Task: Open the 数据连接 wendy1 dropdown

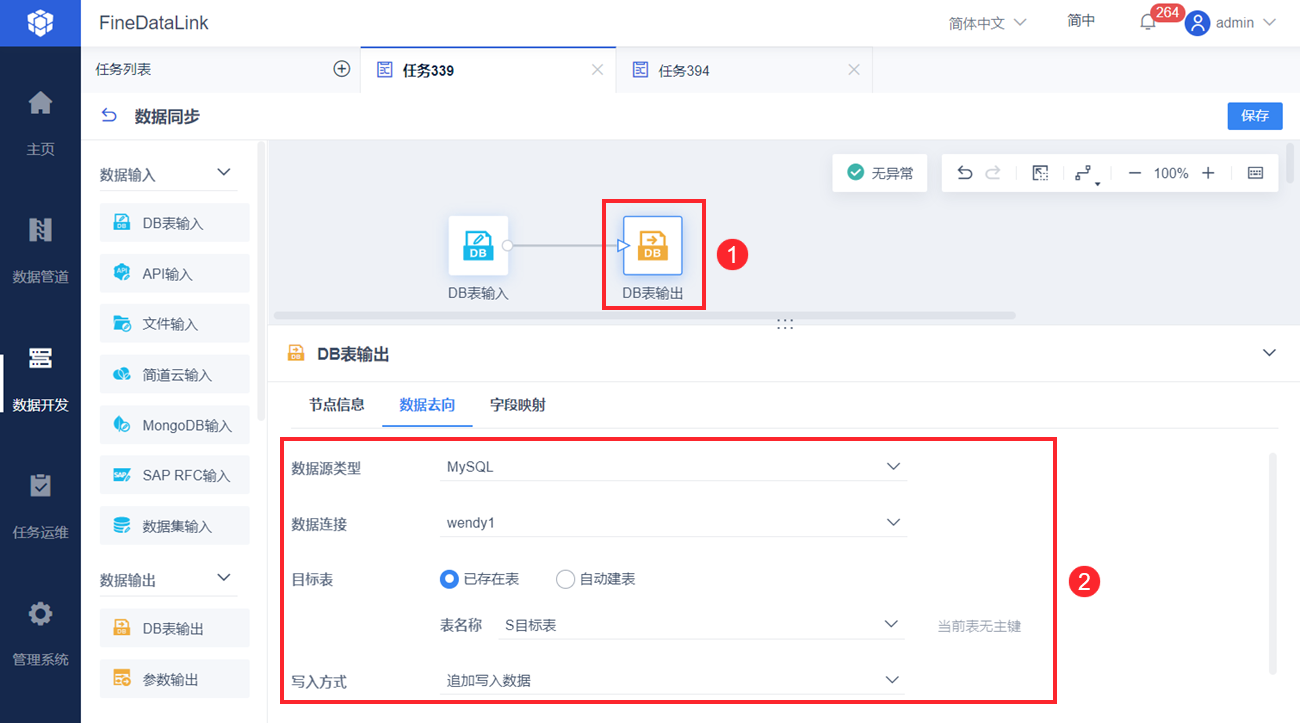Action: (x=673, y=522)
